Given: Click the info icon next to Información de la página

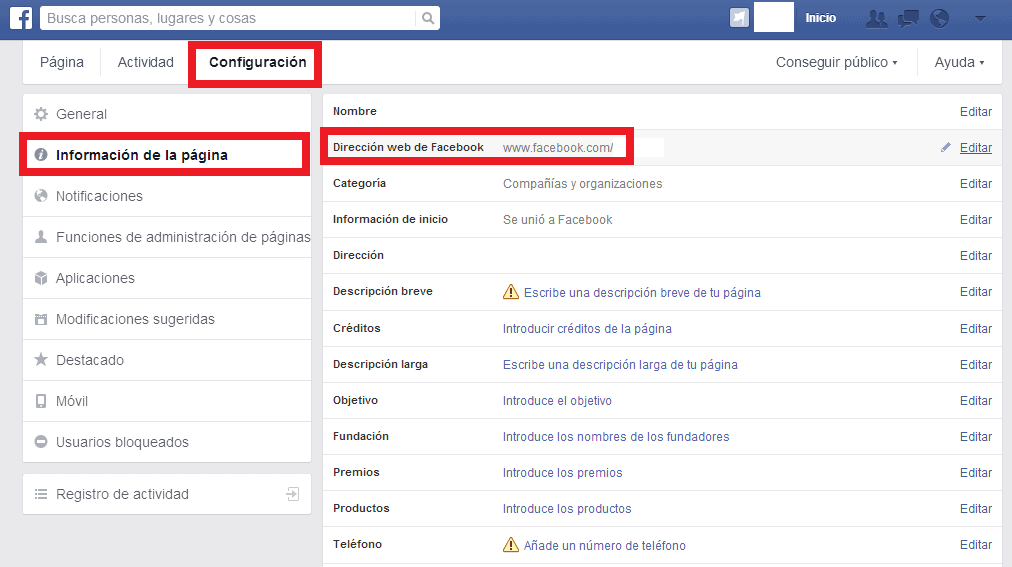Looking at the screenshot, I should coord(41,155).
